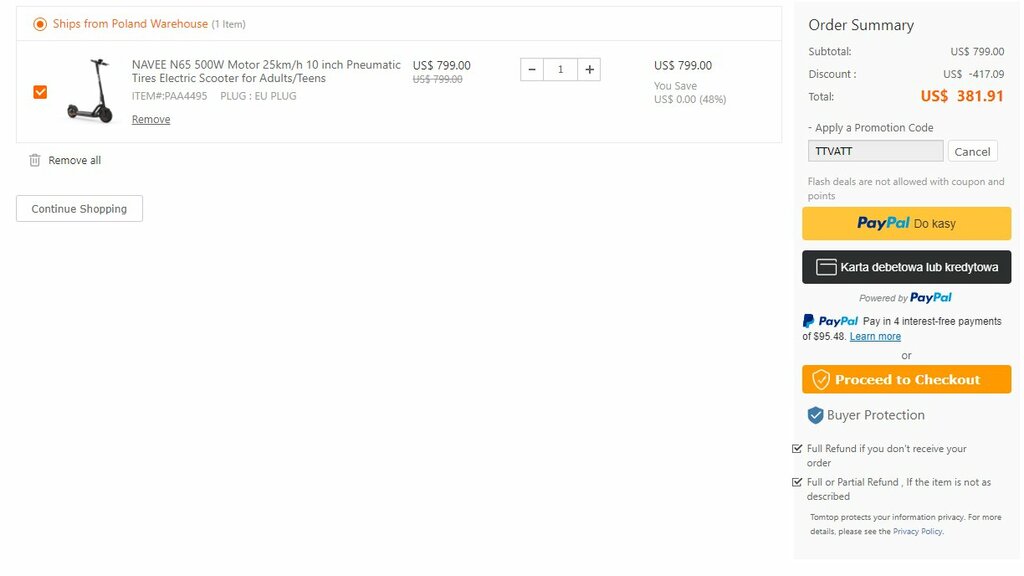Increase scooter quantity with plus button
Image resolution: width=1024 pixels, height=576 pixels.
(589, 69)
